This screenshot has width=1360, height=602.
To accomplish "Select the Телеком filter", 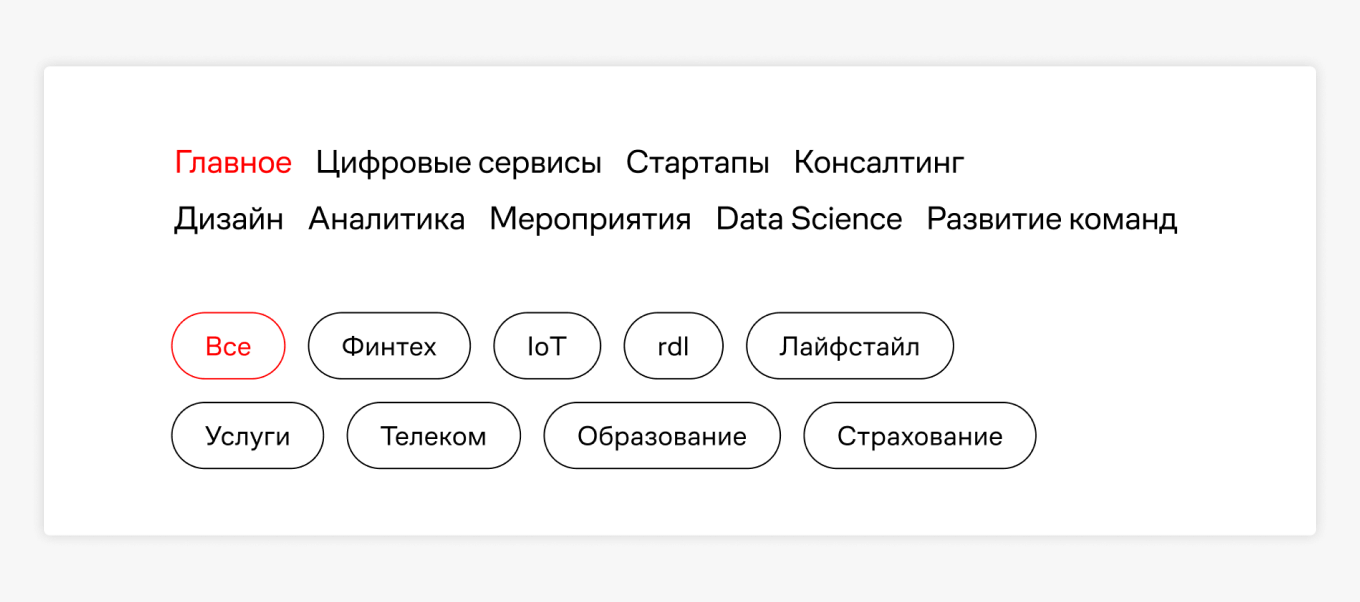I will coord(433,435).
